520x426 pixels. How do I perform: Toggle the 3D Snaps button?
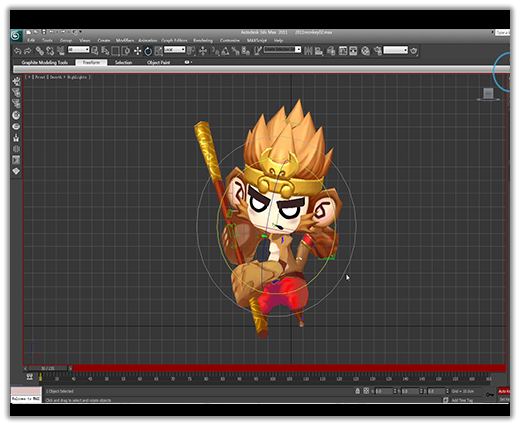pos(215,51)
